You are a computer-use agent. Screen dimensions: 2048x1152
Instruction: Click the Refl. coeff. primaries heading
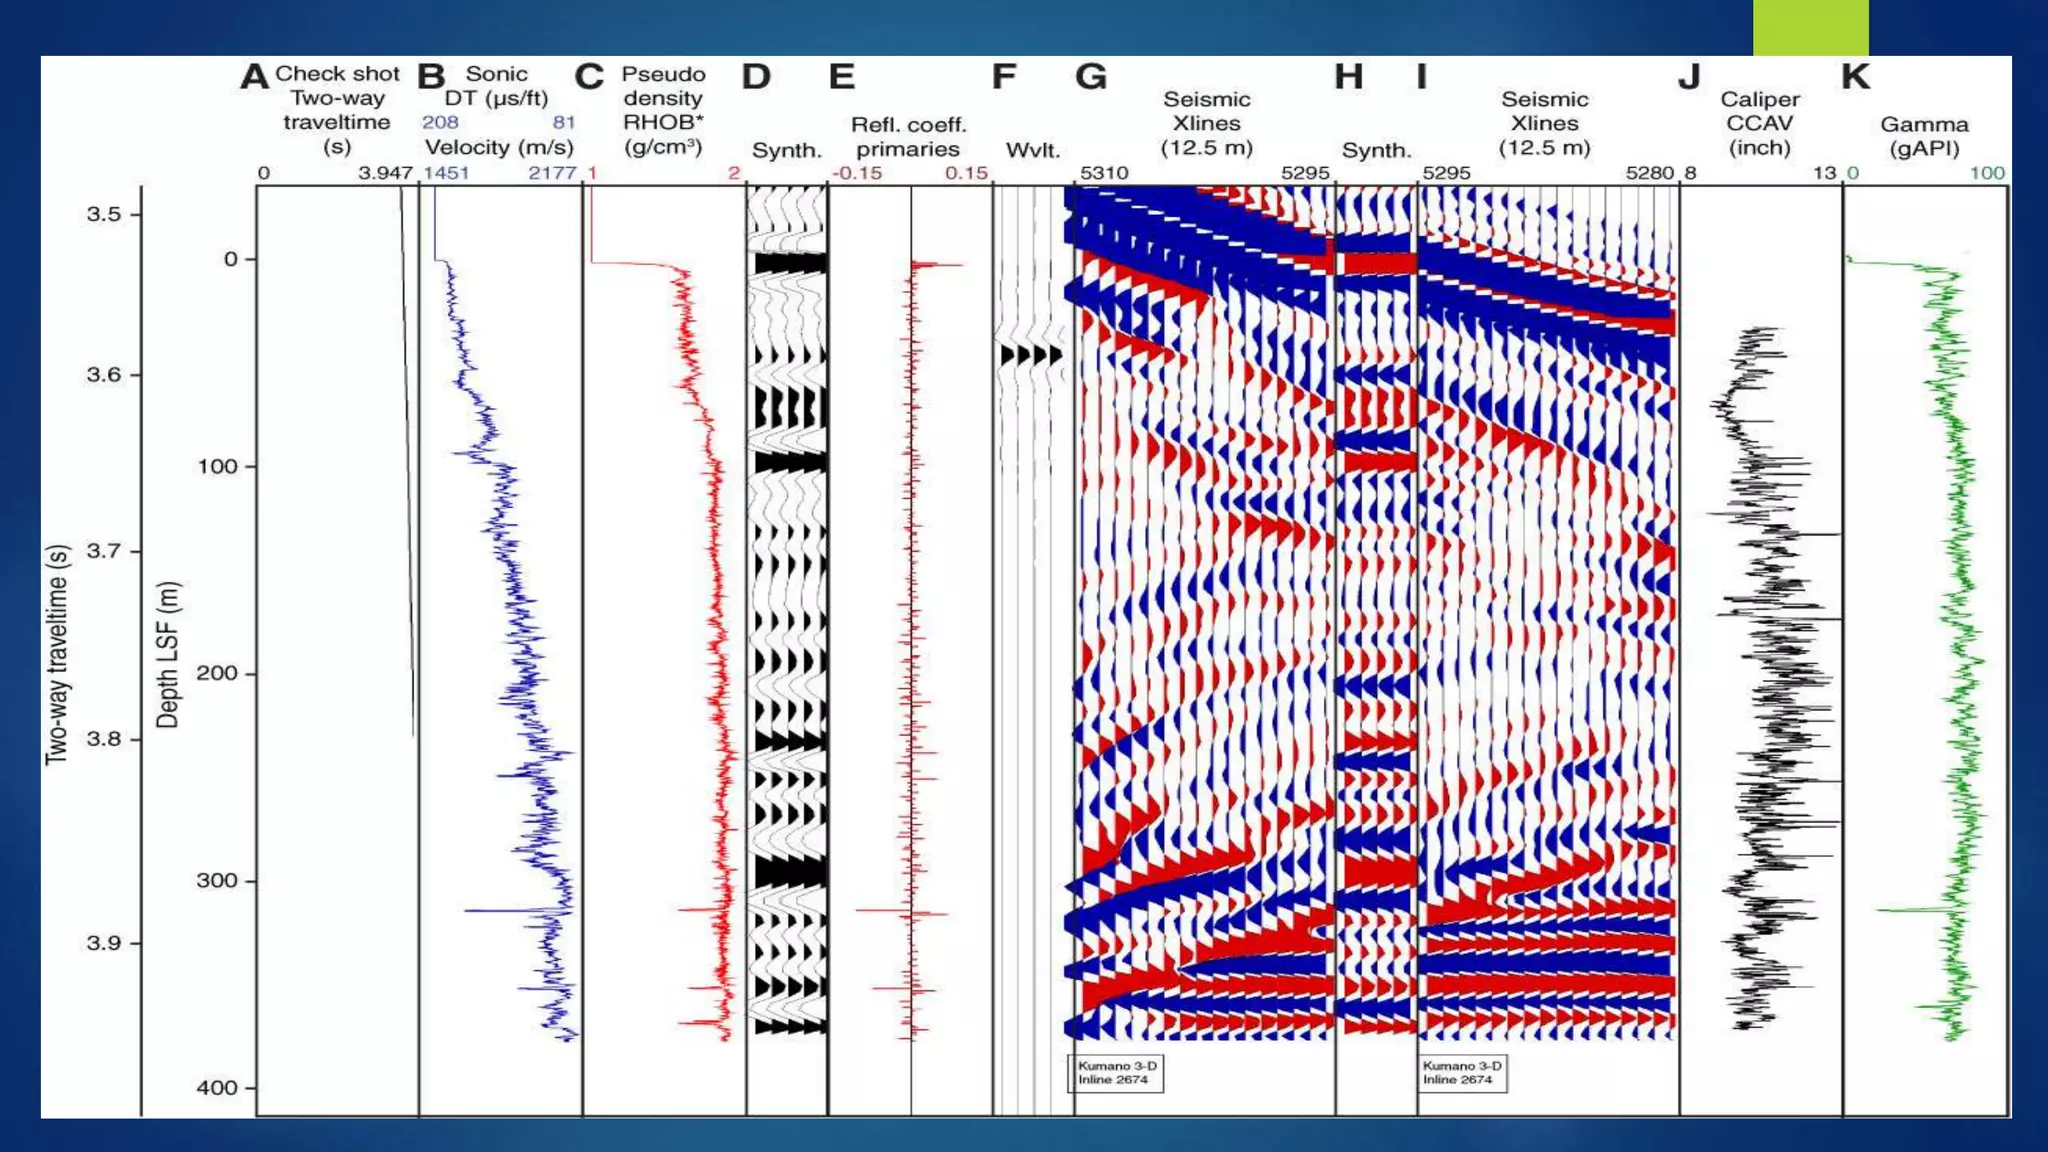pyautogui.click(x=908, y=137)
